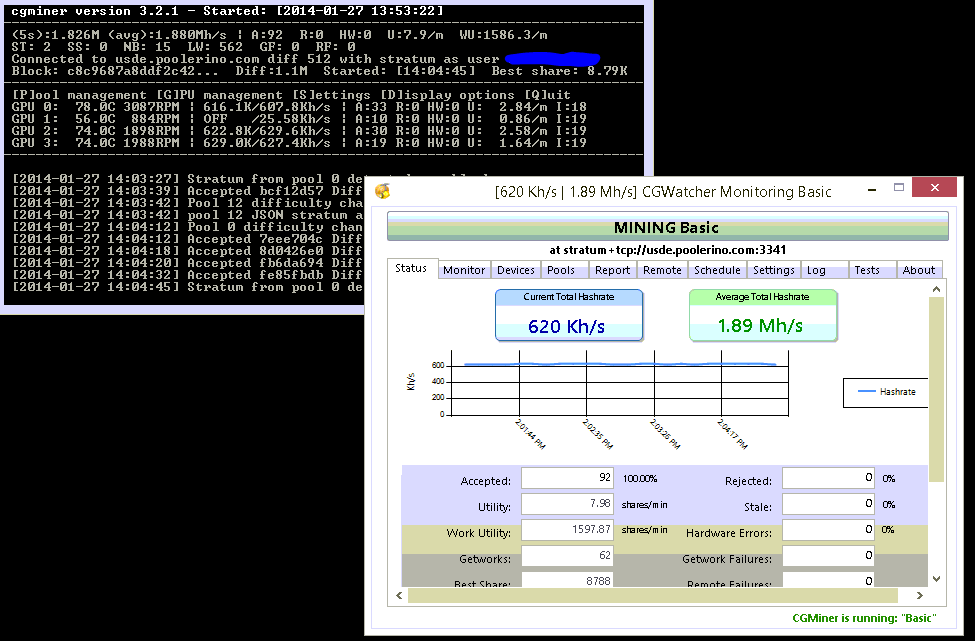Click the Getwork Failures value field
The height and width of the screenshot is (641, 975).
tap(828, 556)
